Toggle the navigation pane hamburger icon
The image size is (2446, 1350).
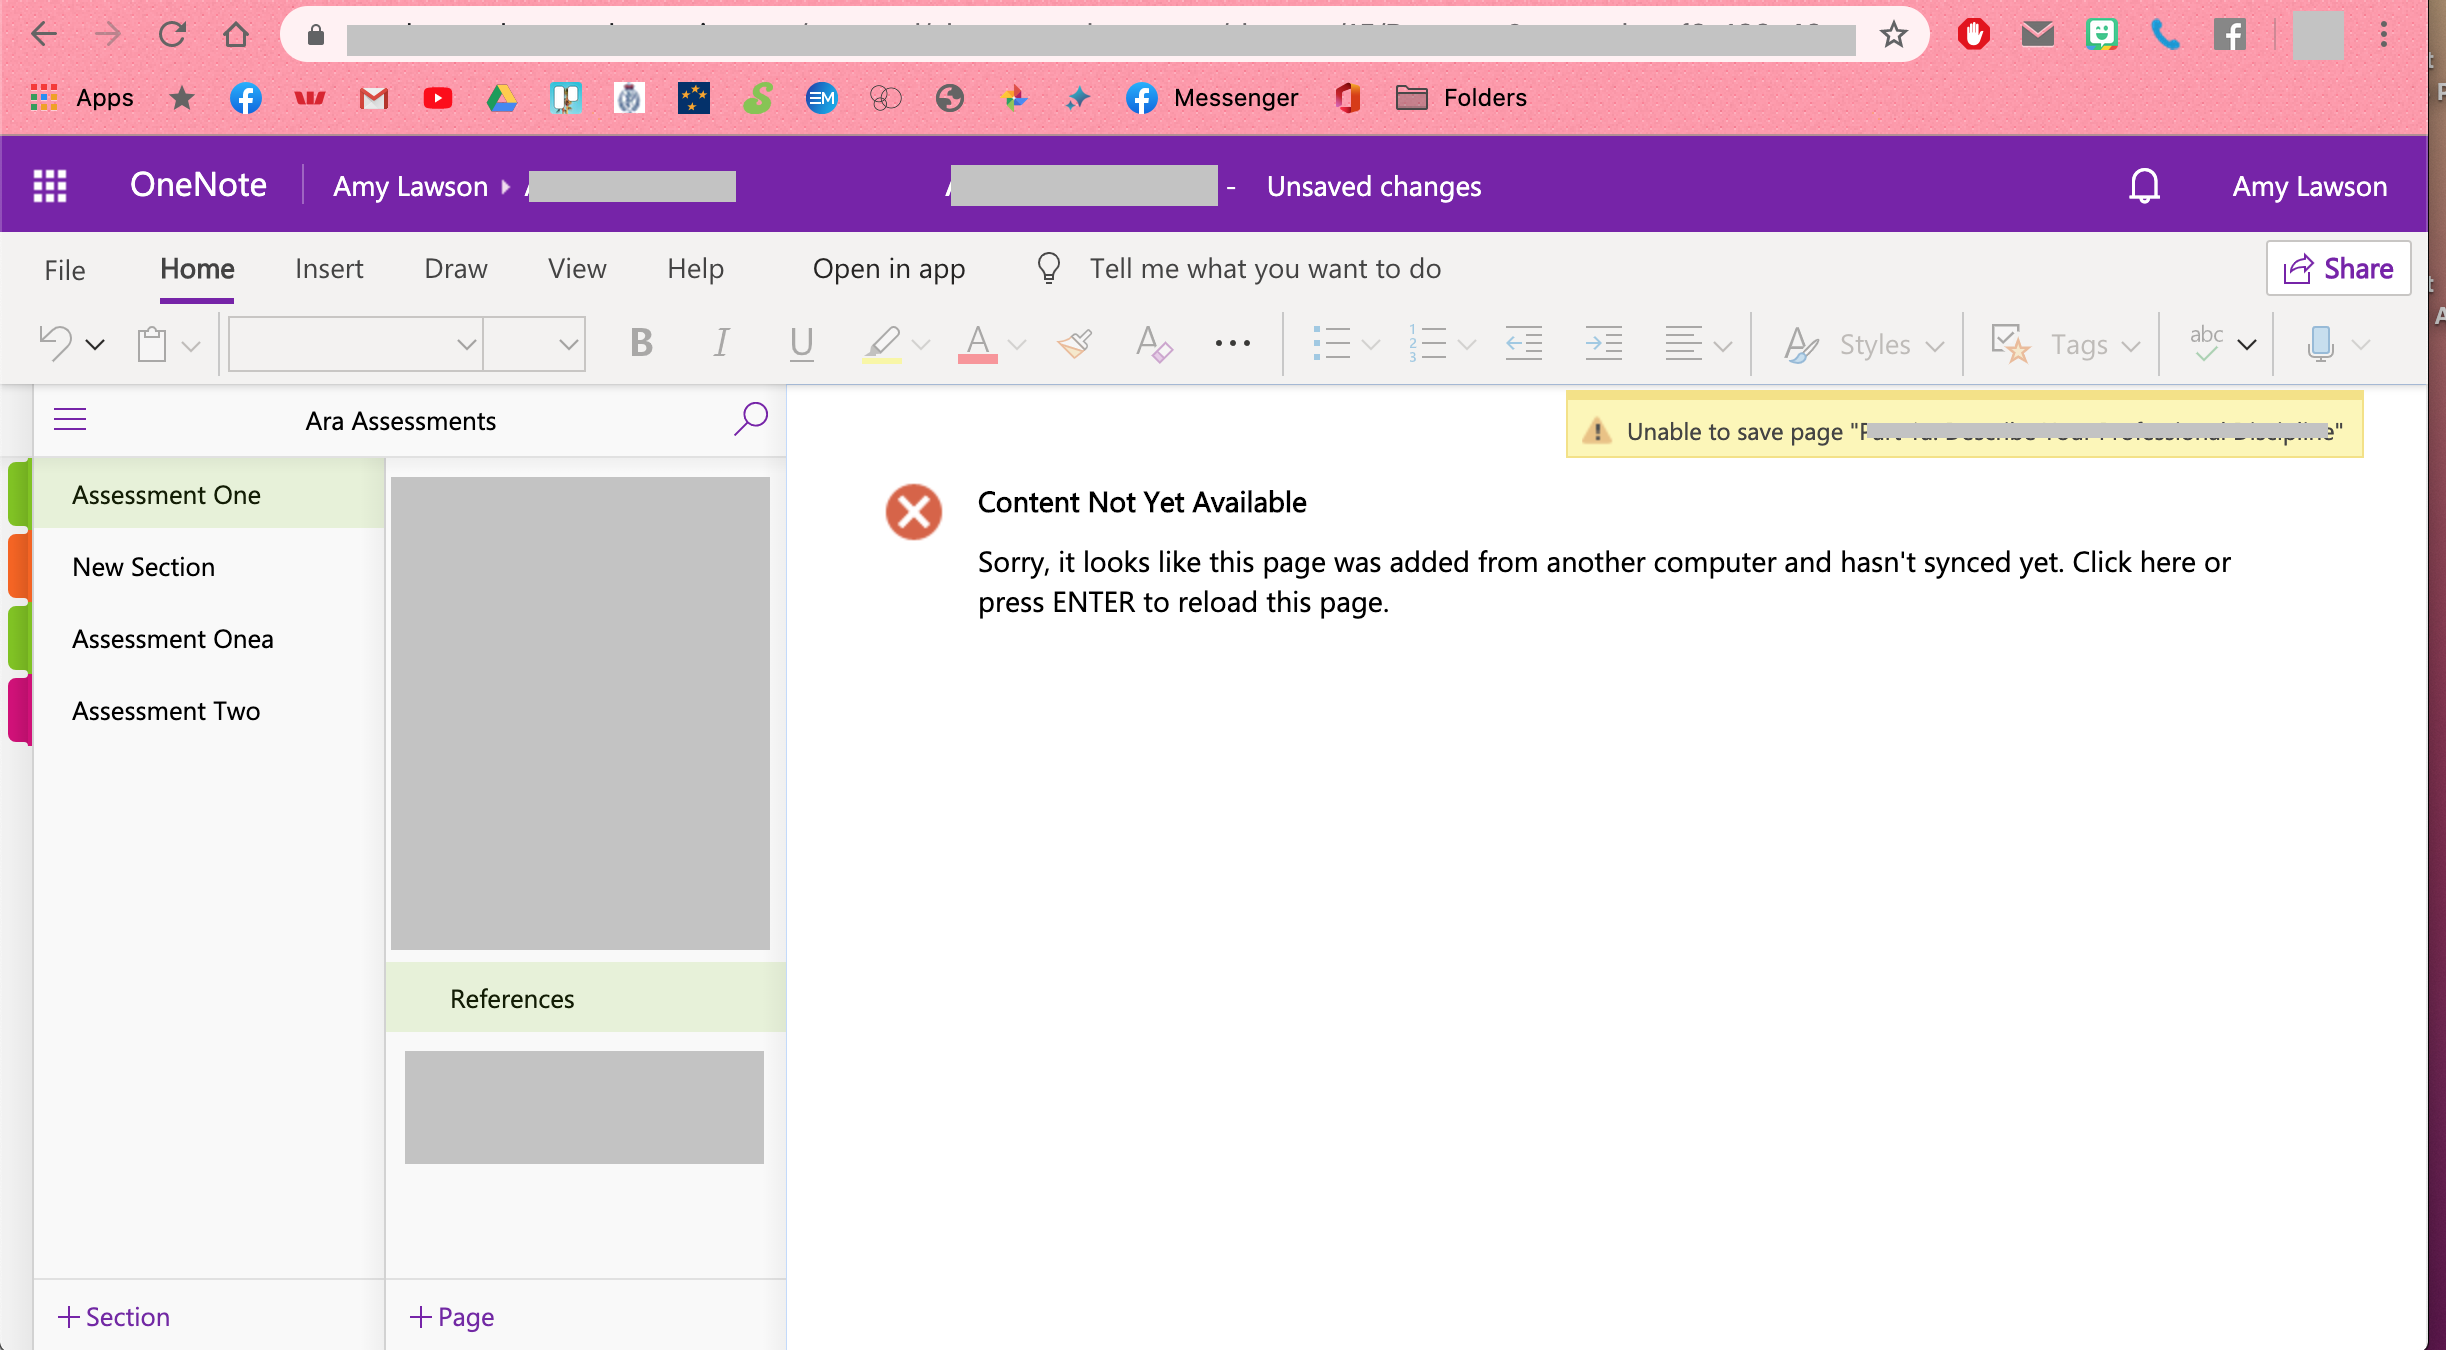click(70, 419)
